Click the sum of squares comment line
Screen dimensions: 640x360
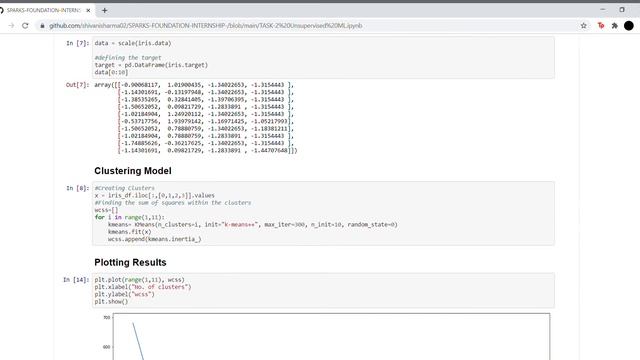point(173,203)
